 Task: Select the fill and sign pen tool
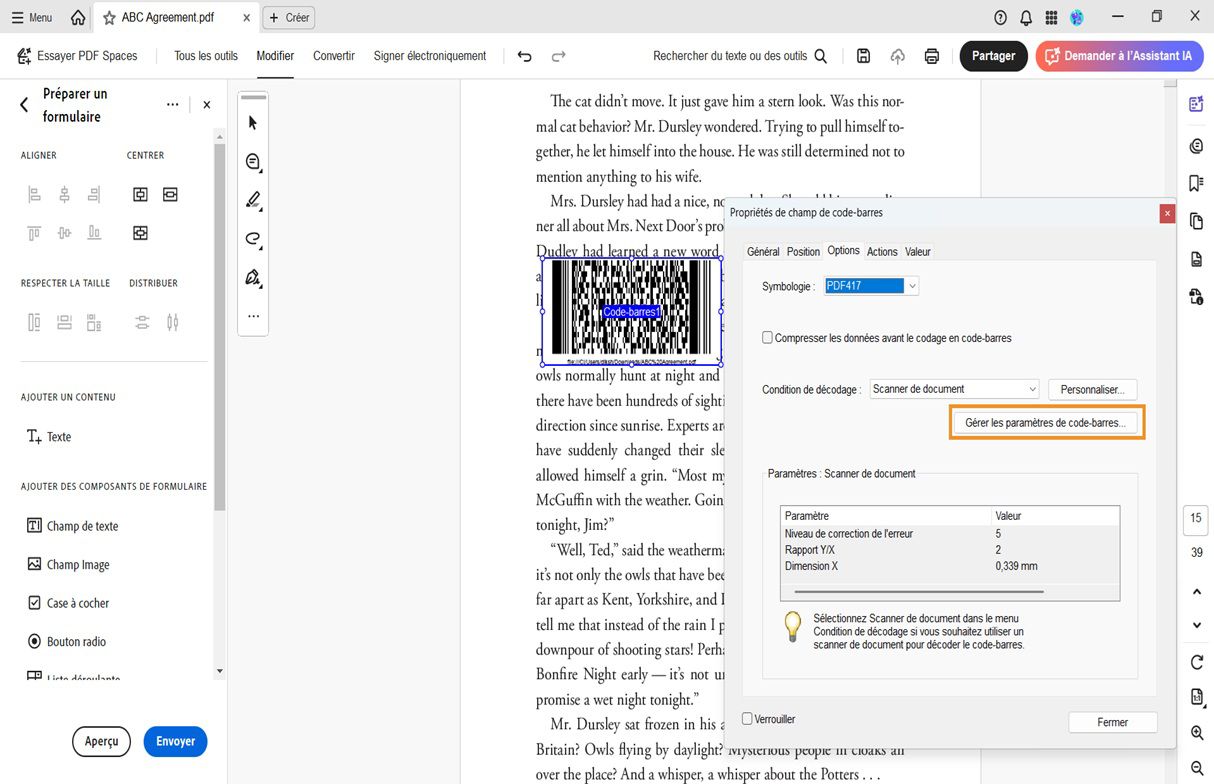coord(253,277)
